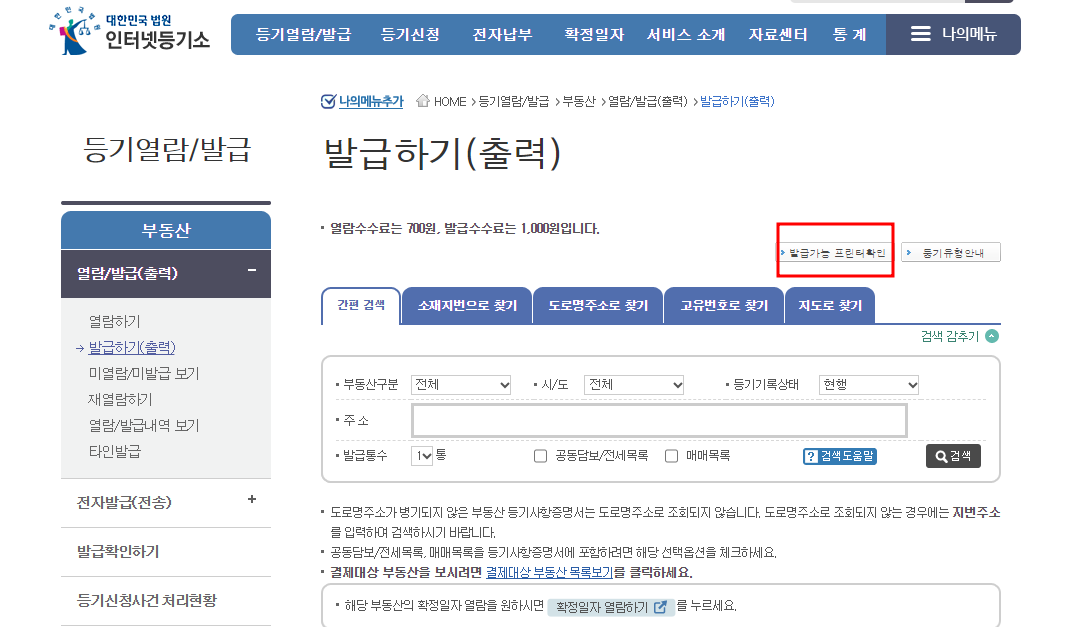Open 등기신청 top menu
The image size is (1070, 627).
[x=410, y=34]
